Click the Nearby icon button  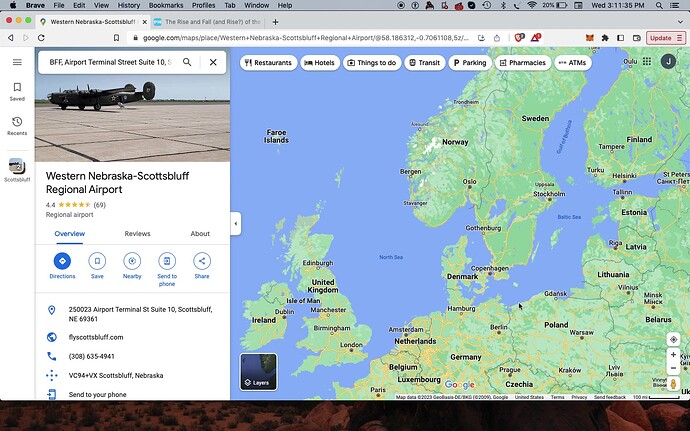point(132,261)
